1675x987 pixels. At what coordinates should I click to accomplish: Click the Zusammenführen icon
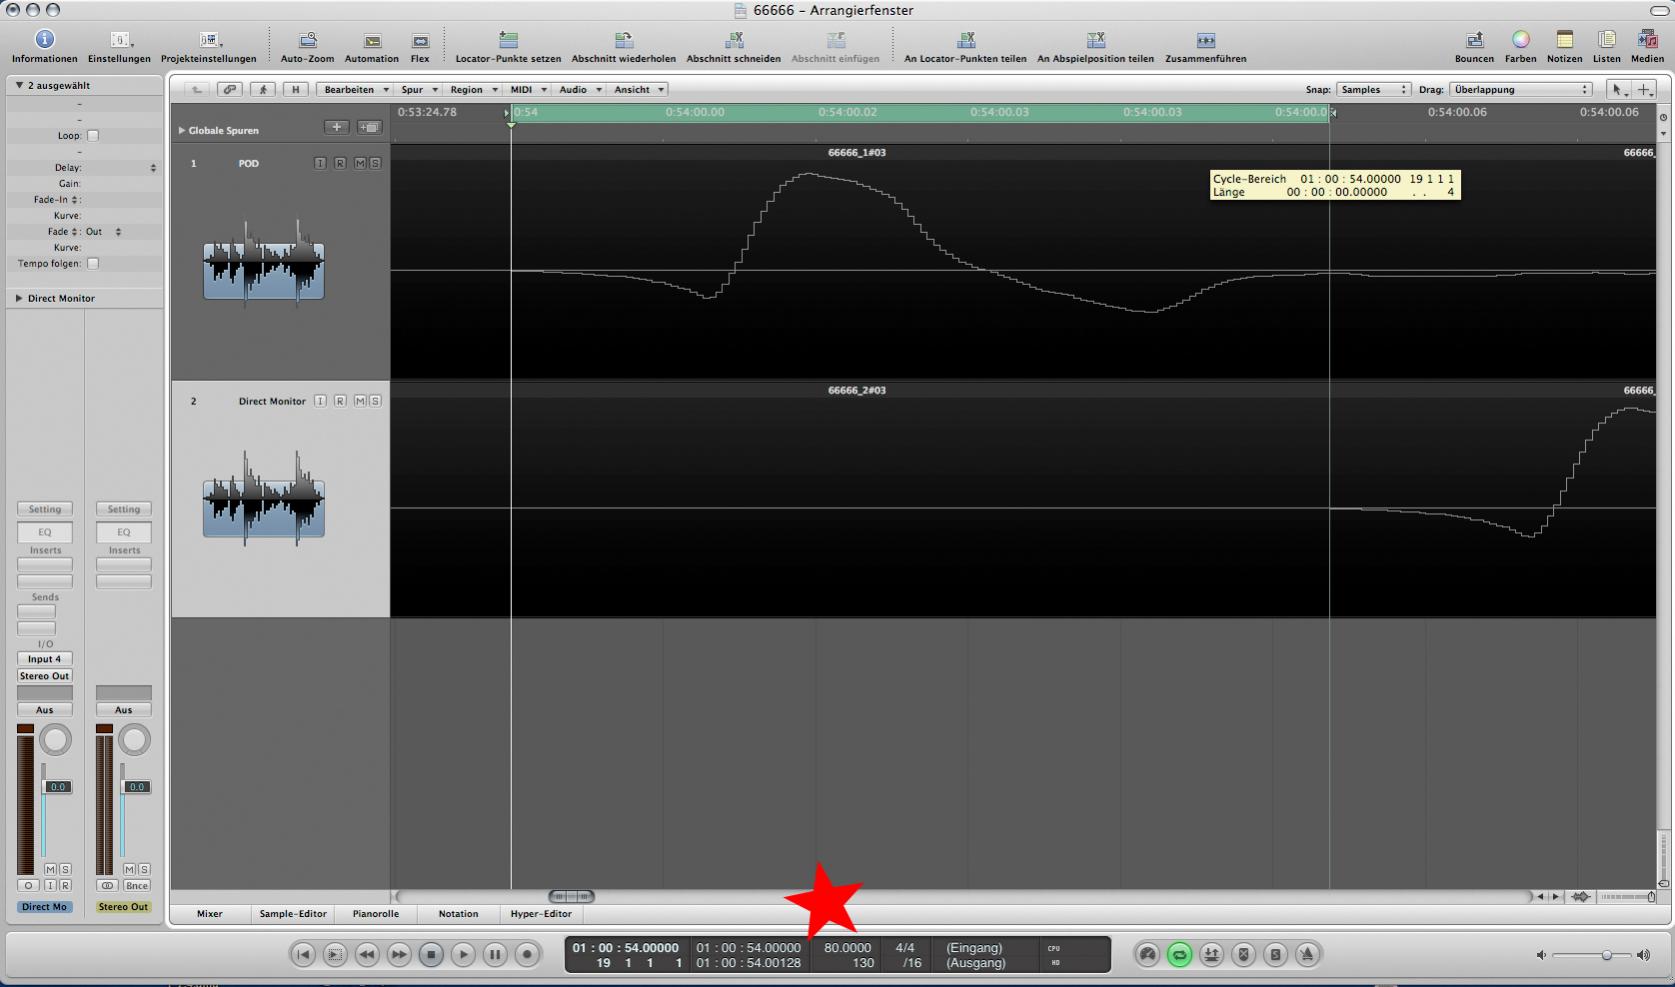pyautogui.click(x=1205, y=40)
